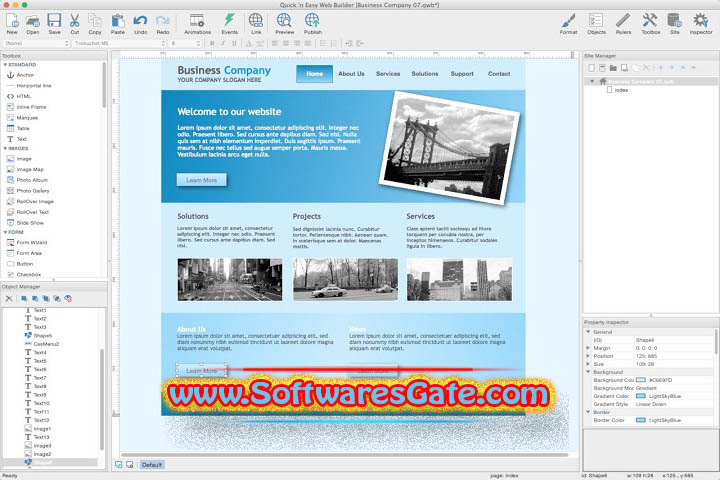The image size is (720, 480).
Task: Click the Home menu item on the page
Action: tap(314, 74)
